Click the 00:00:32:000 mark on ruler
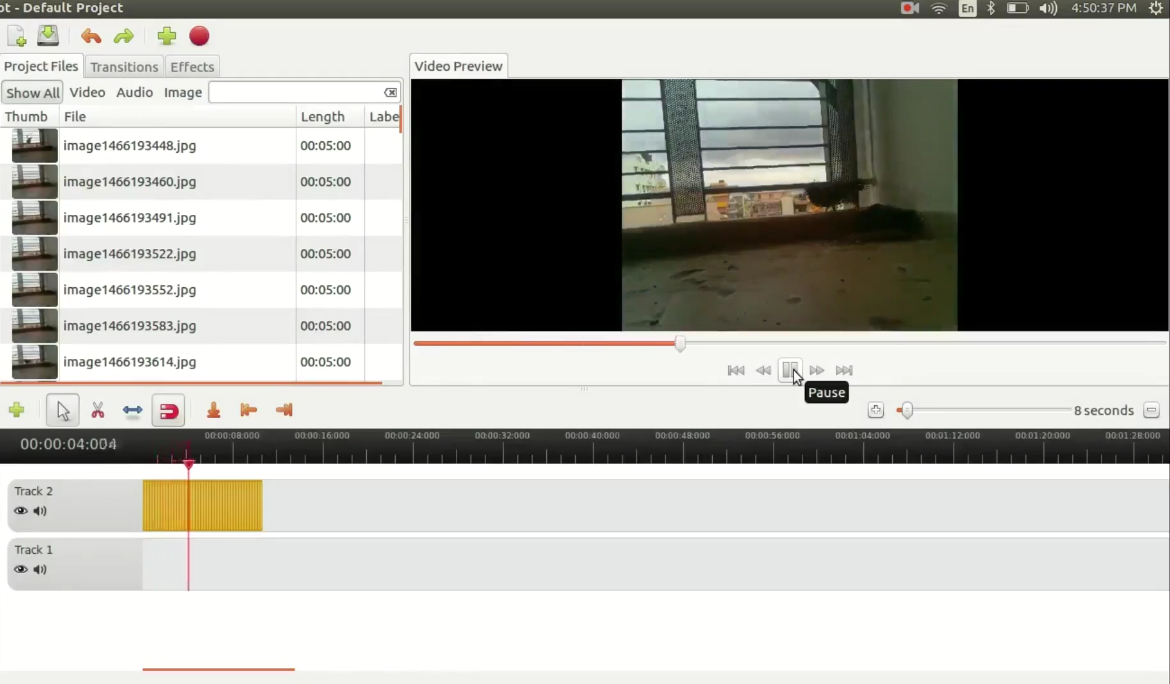This screenshot has height=684, width=1170. [502, 435]
